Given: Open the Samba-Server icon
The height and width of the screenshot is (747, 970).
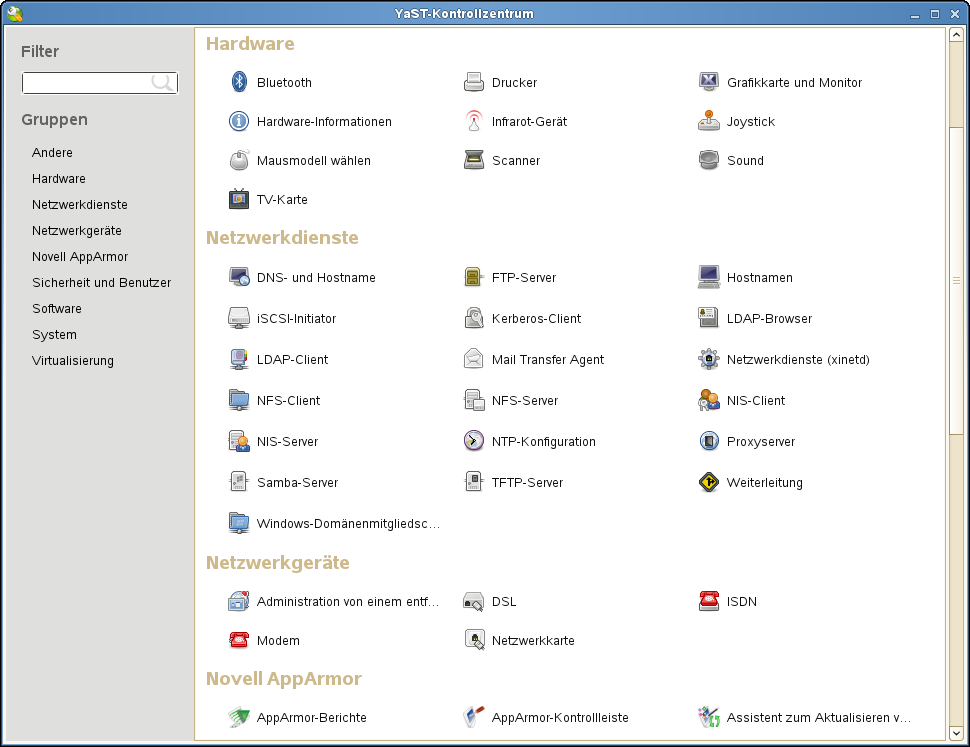Looking at the screenshot, I should [x=239, y=482].
